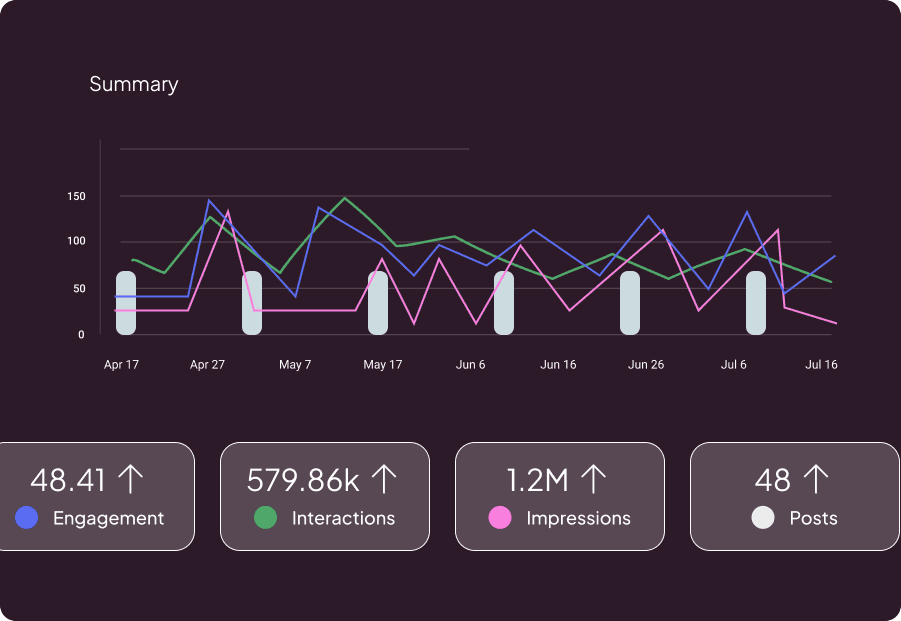
Task: Click the green Interactions legend dot
Action: [265, 518]
